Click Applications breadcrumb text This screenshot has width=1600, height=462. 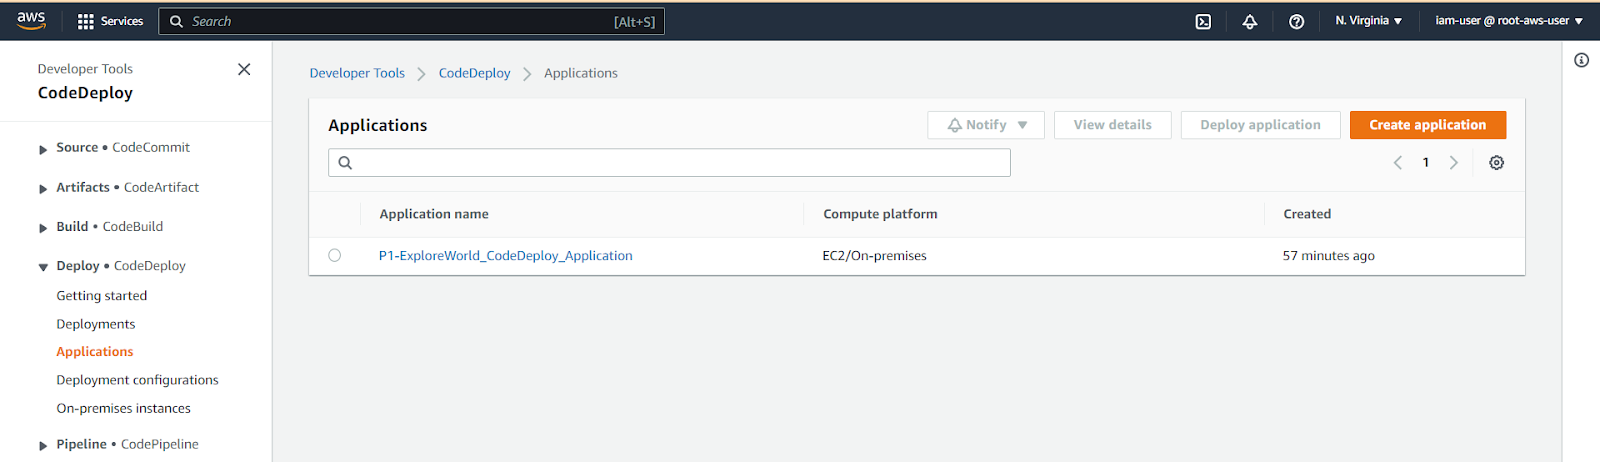pos(581,73)
